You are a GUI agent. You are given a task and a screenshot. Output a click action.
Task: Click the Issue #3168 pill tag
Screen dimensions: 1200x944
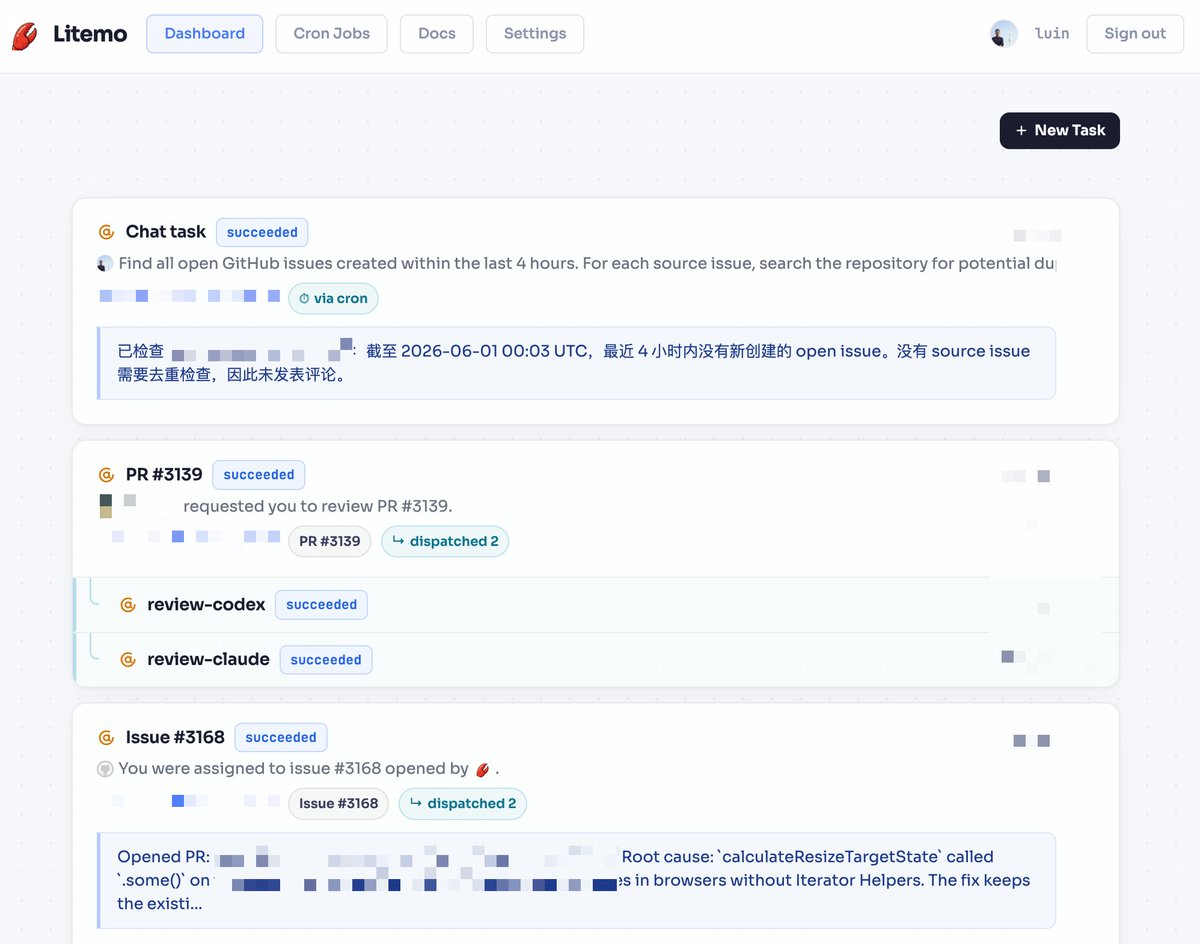tap(339, 804)
